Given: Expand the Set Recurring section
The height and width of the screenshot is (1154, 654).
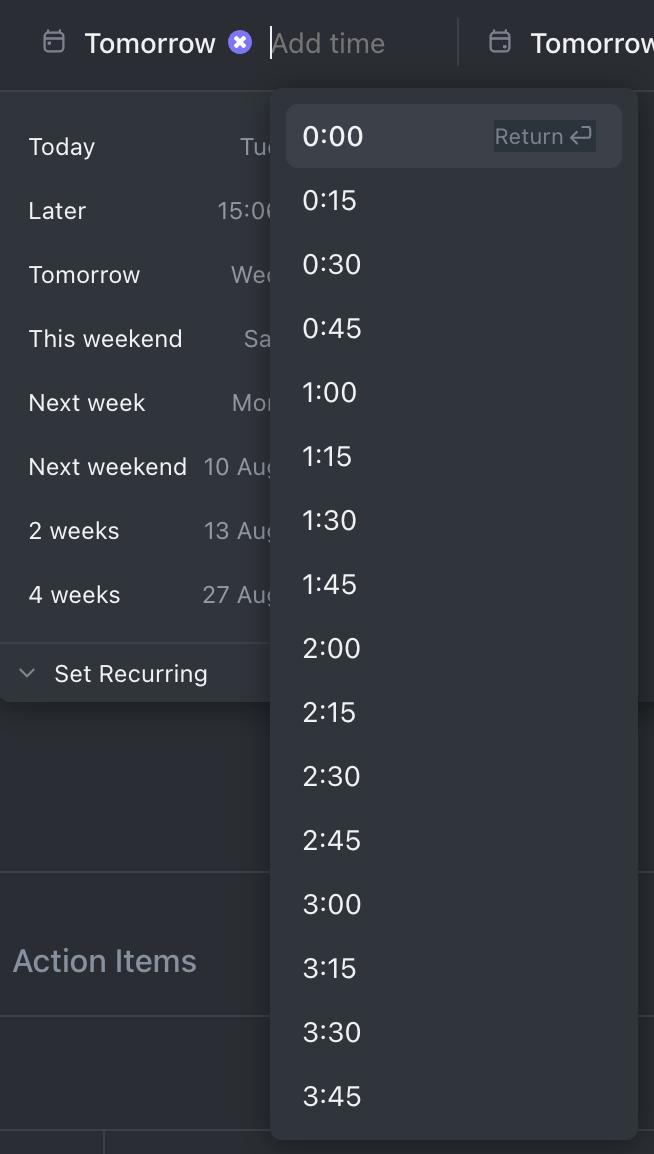Looking at the screenshot, I should click(x=27, y=674).
